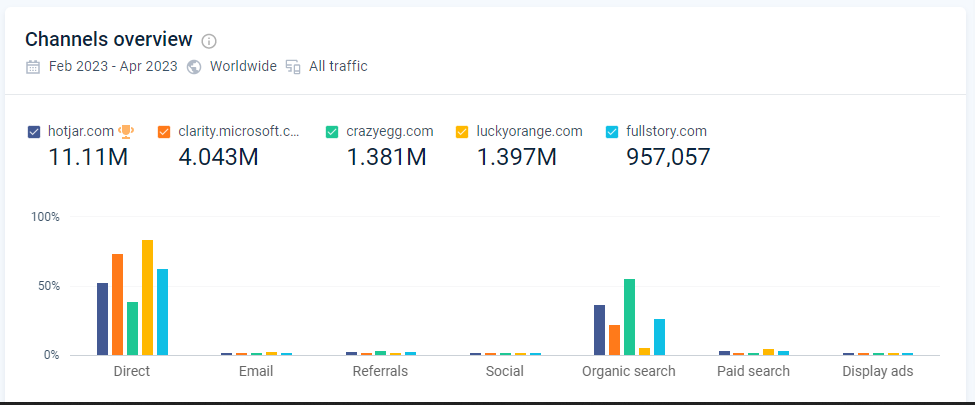Click the crazyegg.com domain label

[390, 131]
